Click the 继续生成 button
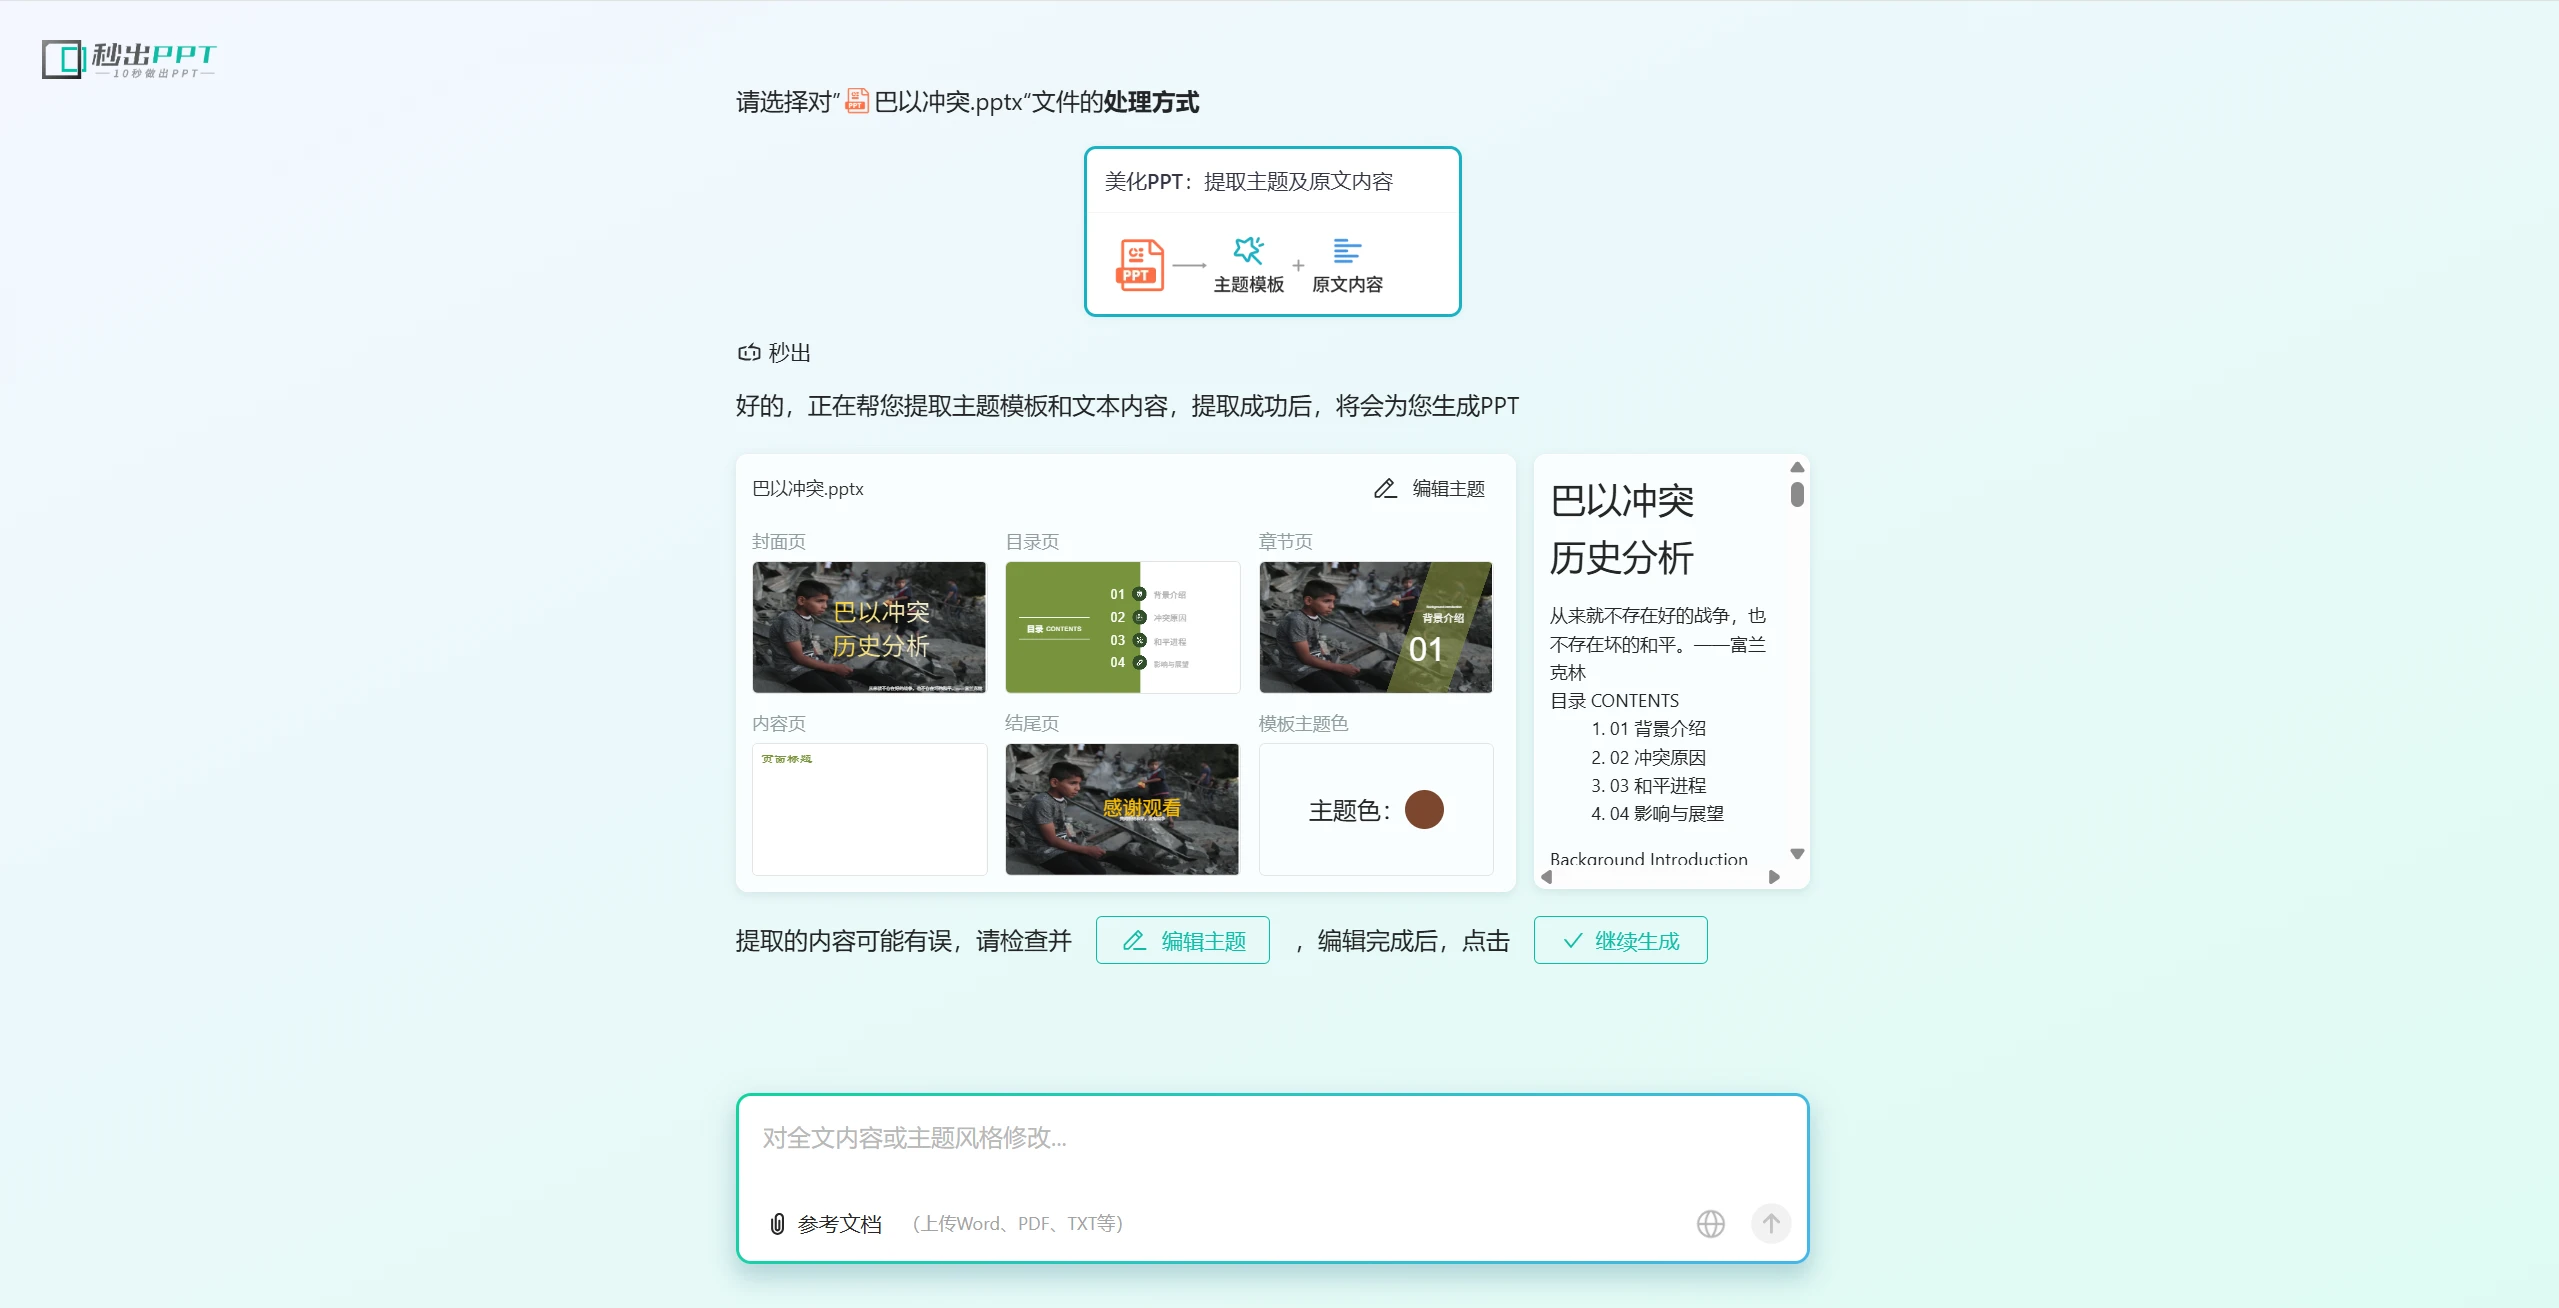The height and width of the screenshot is (1308, 2559). click(x=1621, y=940)
